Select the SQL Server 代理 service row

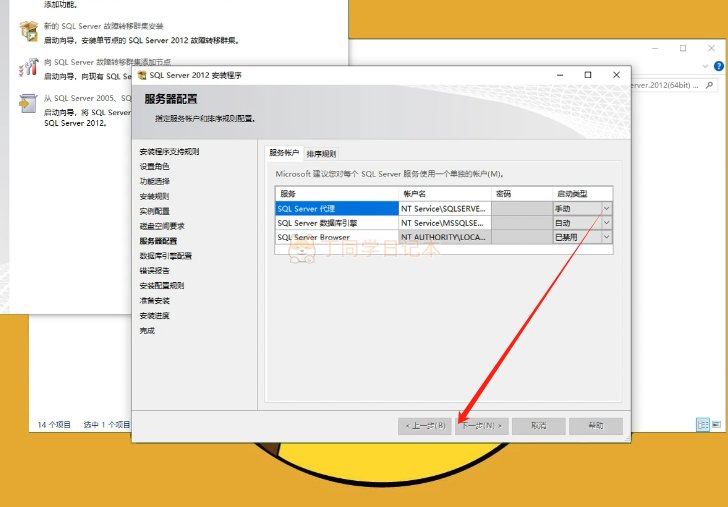tap(336, 208)
